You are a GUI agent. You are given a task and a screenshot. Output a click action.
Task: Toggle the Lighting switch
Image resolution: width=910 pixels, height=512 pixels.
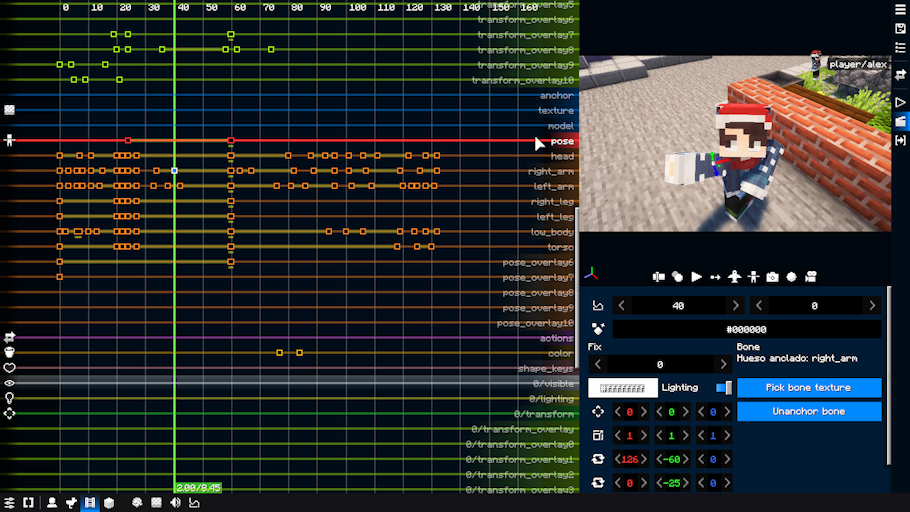(723, 388)
